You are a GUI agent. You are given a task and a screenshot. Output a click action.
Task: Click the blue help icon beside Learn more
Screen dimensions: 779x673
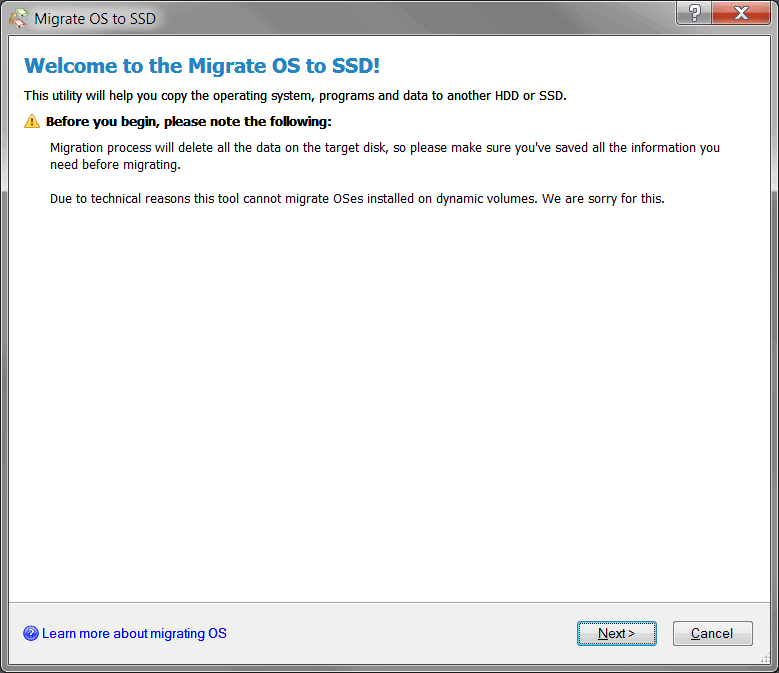click(x=31, y=633)
